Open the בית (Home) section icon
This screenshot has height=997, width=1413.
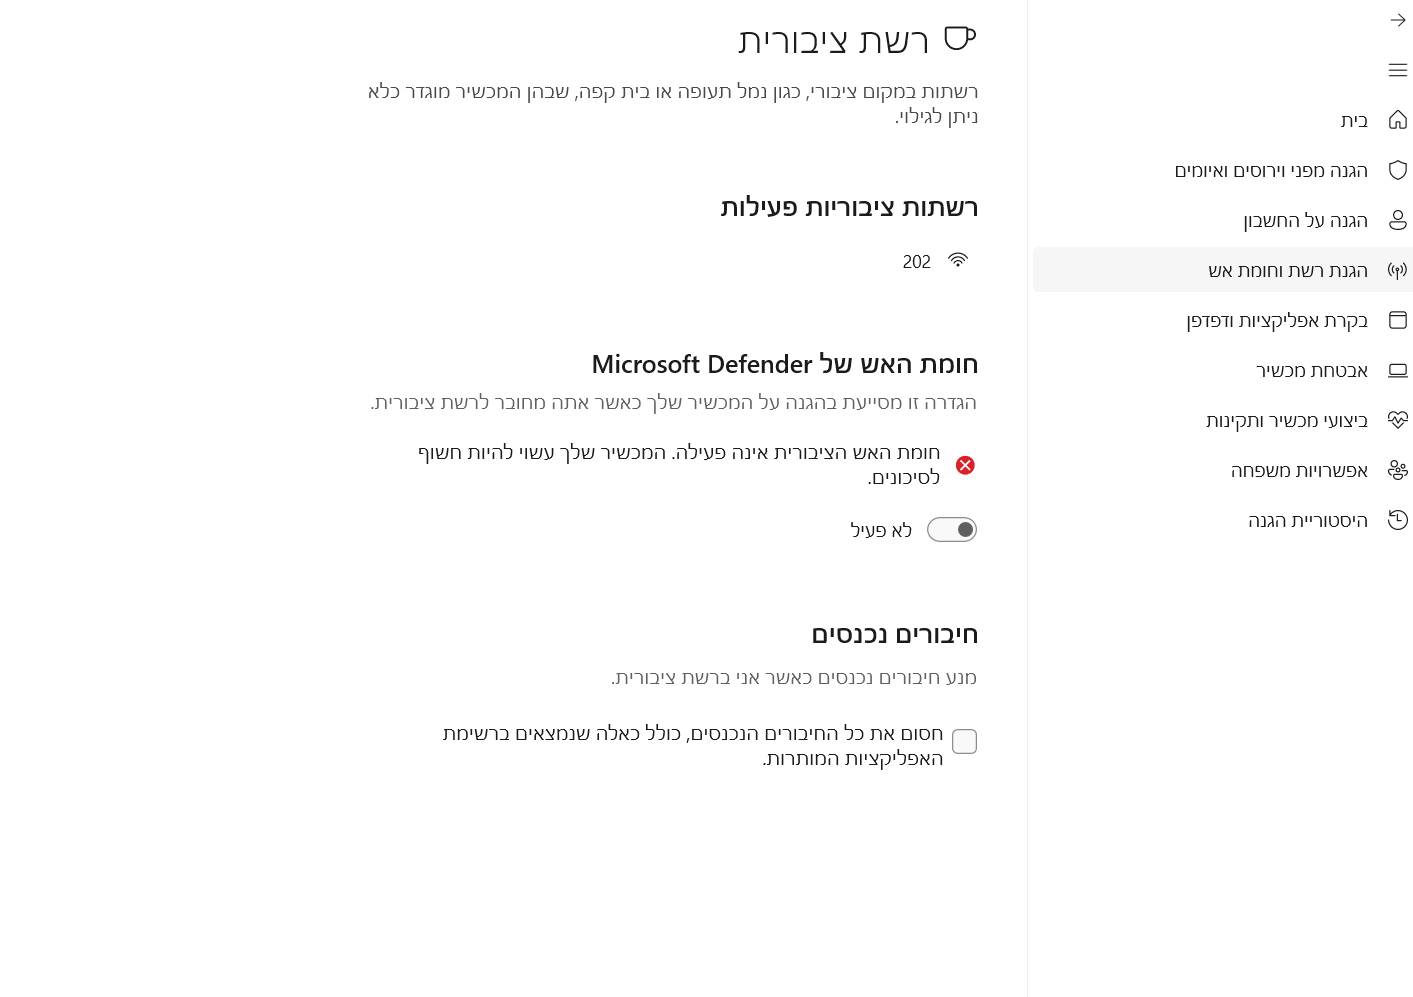(x=1397, y=120)
